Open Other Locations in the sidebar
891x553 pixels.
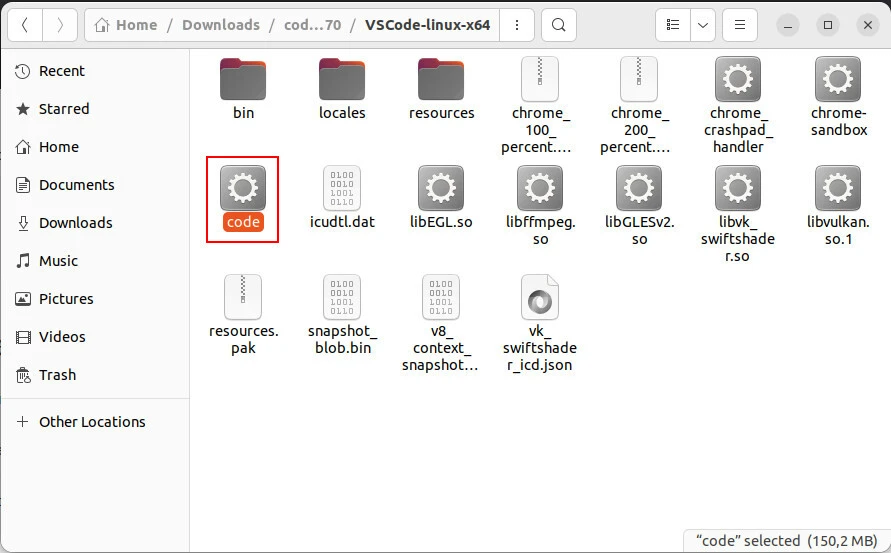[x=92, y=422]
